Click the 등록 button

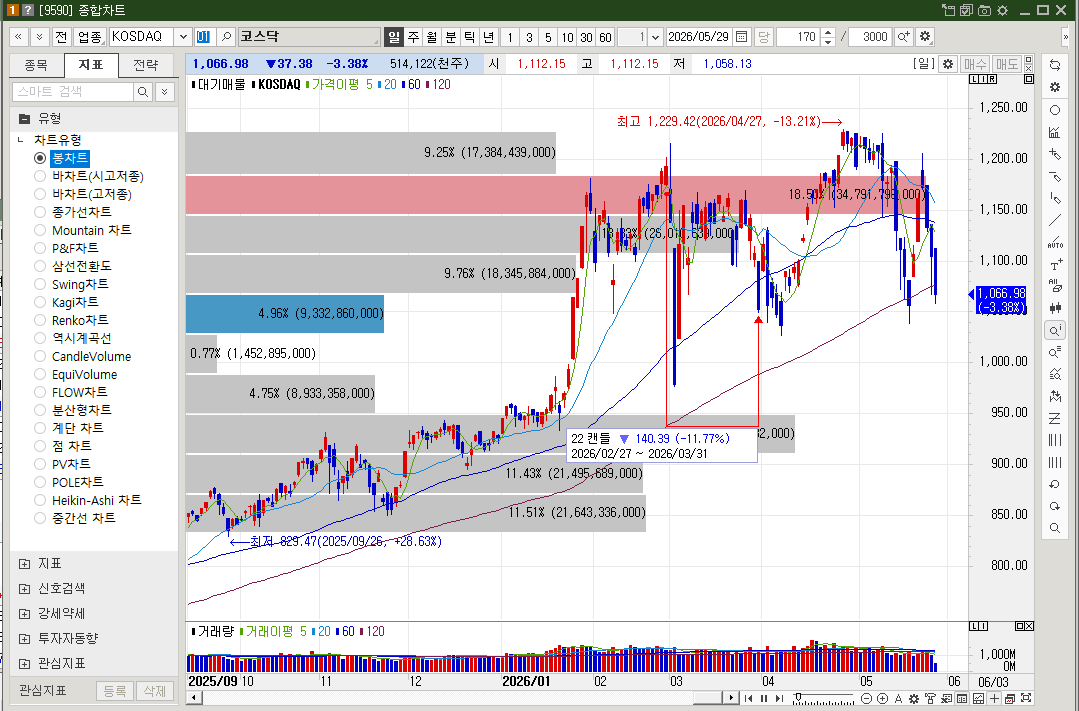click(x=114, y=690)
